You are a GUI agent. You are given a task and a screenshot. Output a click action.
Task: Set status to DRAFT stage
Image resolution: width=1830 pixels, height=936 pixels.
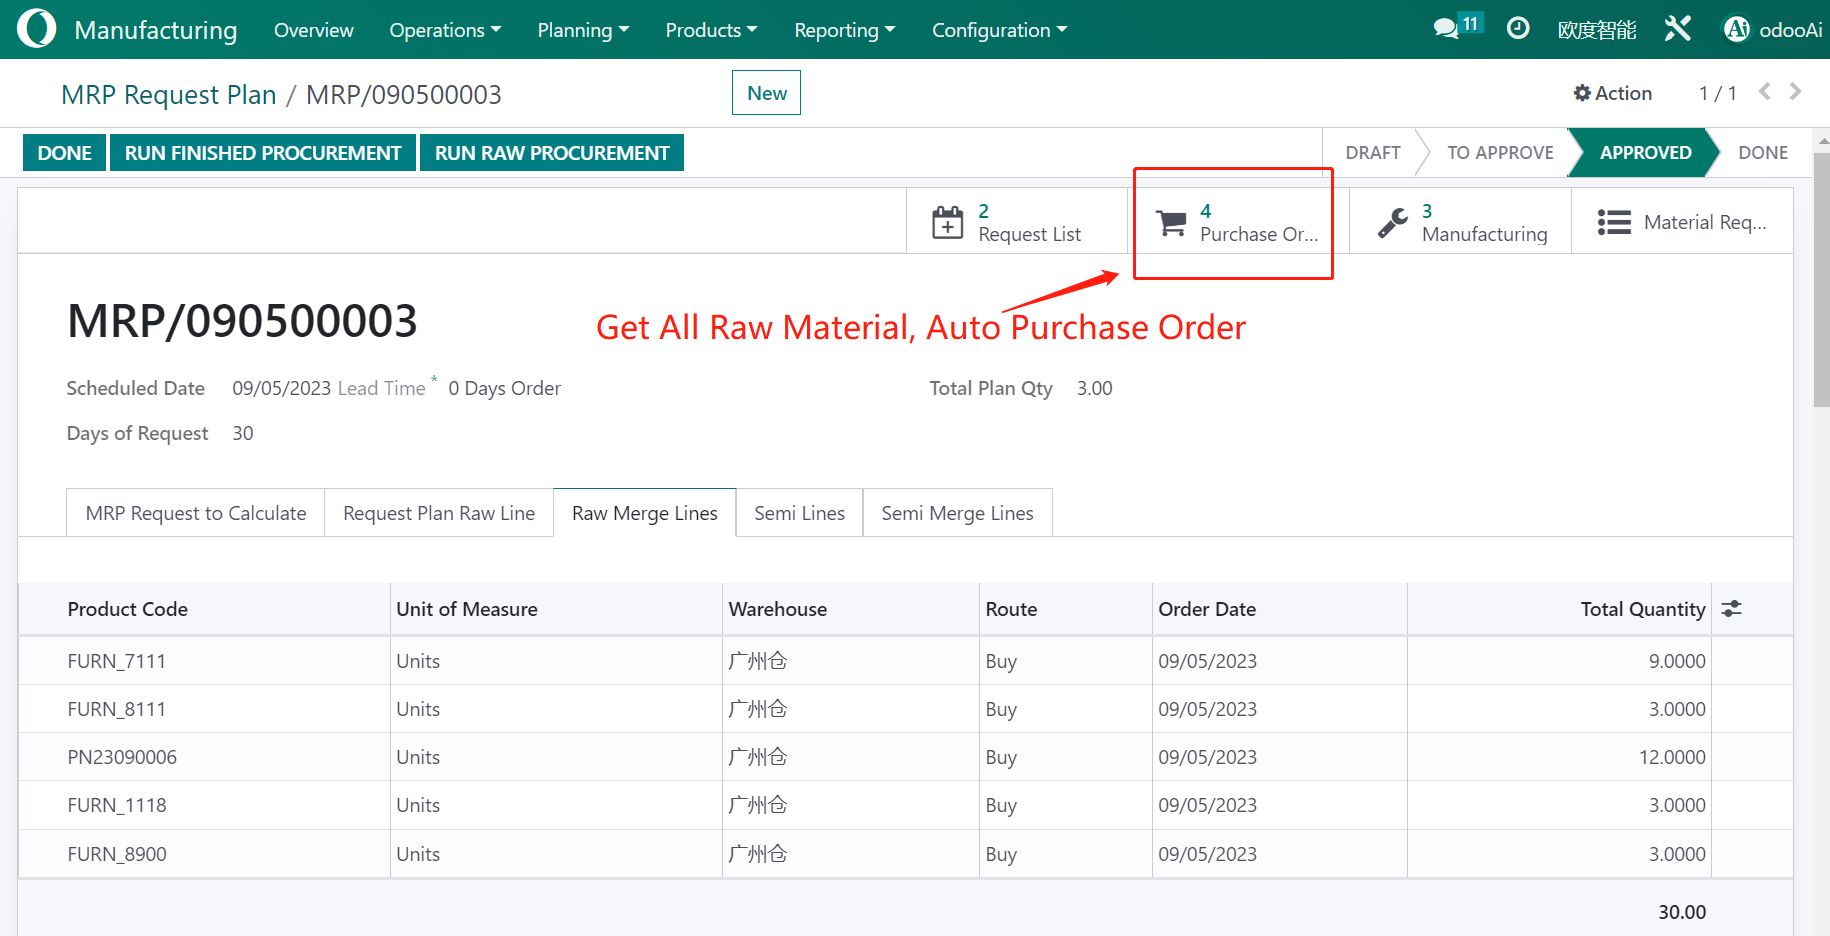coord(1372,153)
